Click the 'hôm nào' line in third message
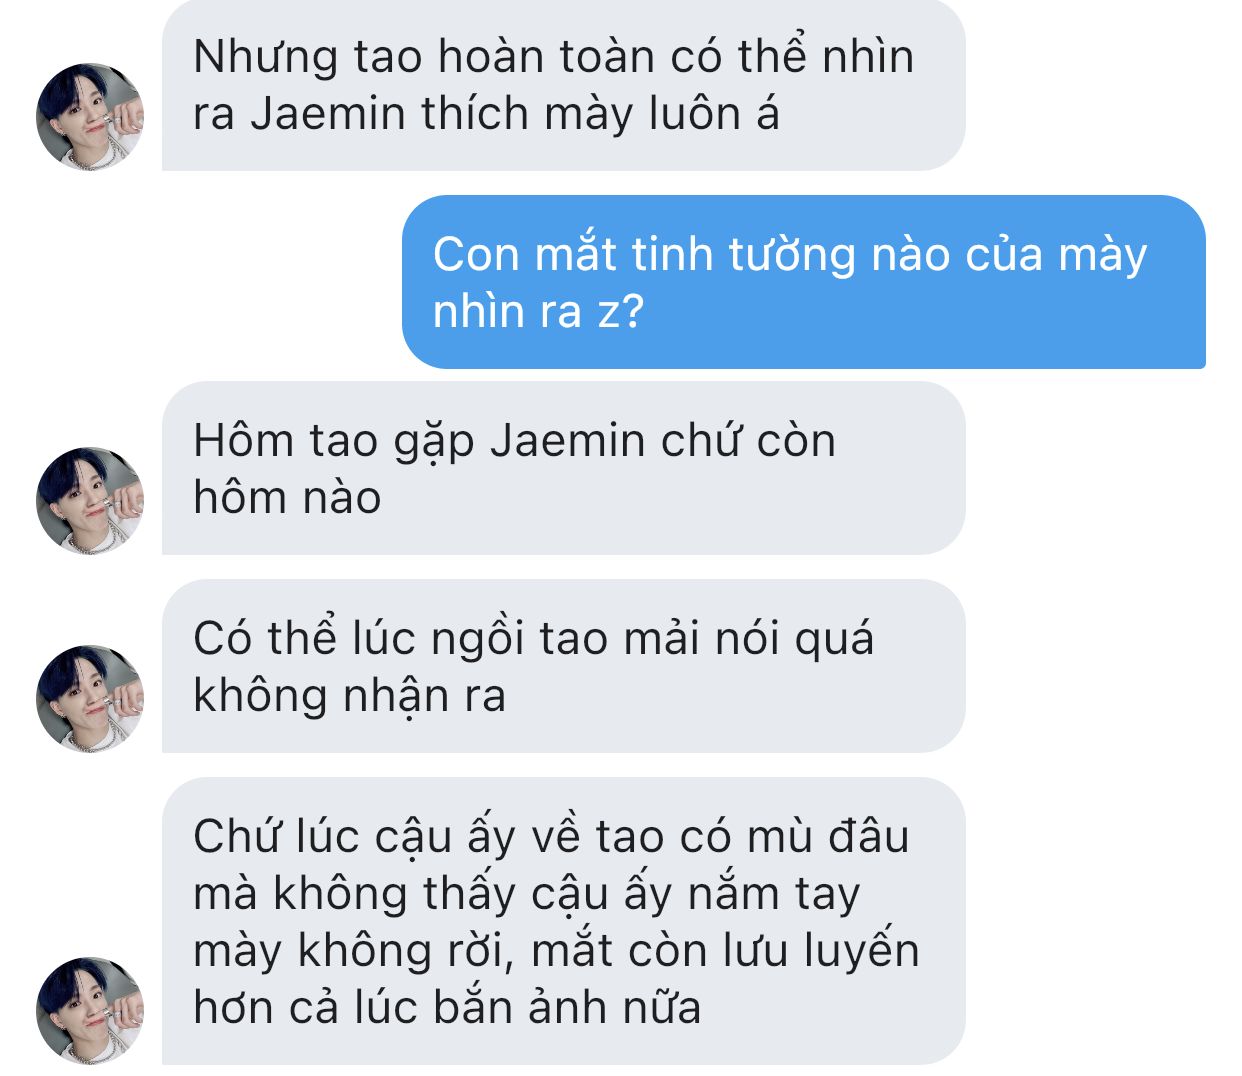 tap(287, 497)
